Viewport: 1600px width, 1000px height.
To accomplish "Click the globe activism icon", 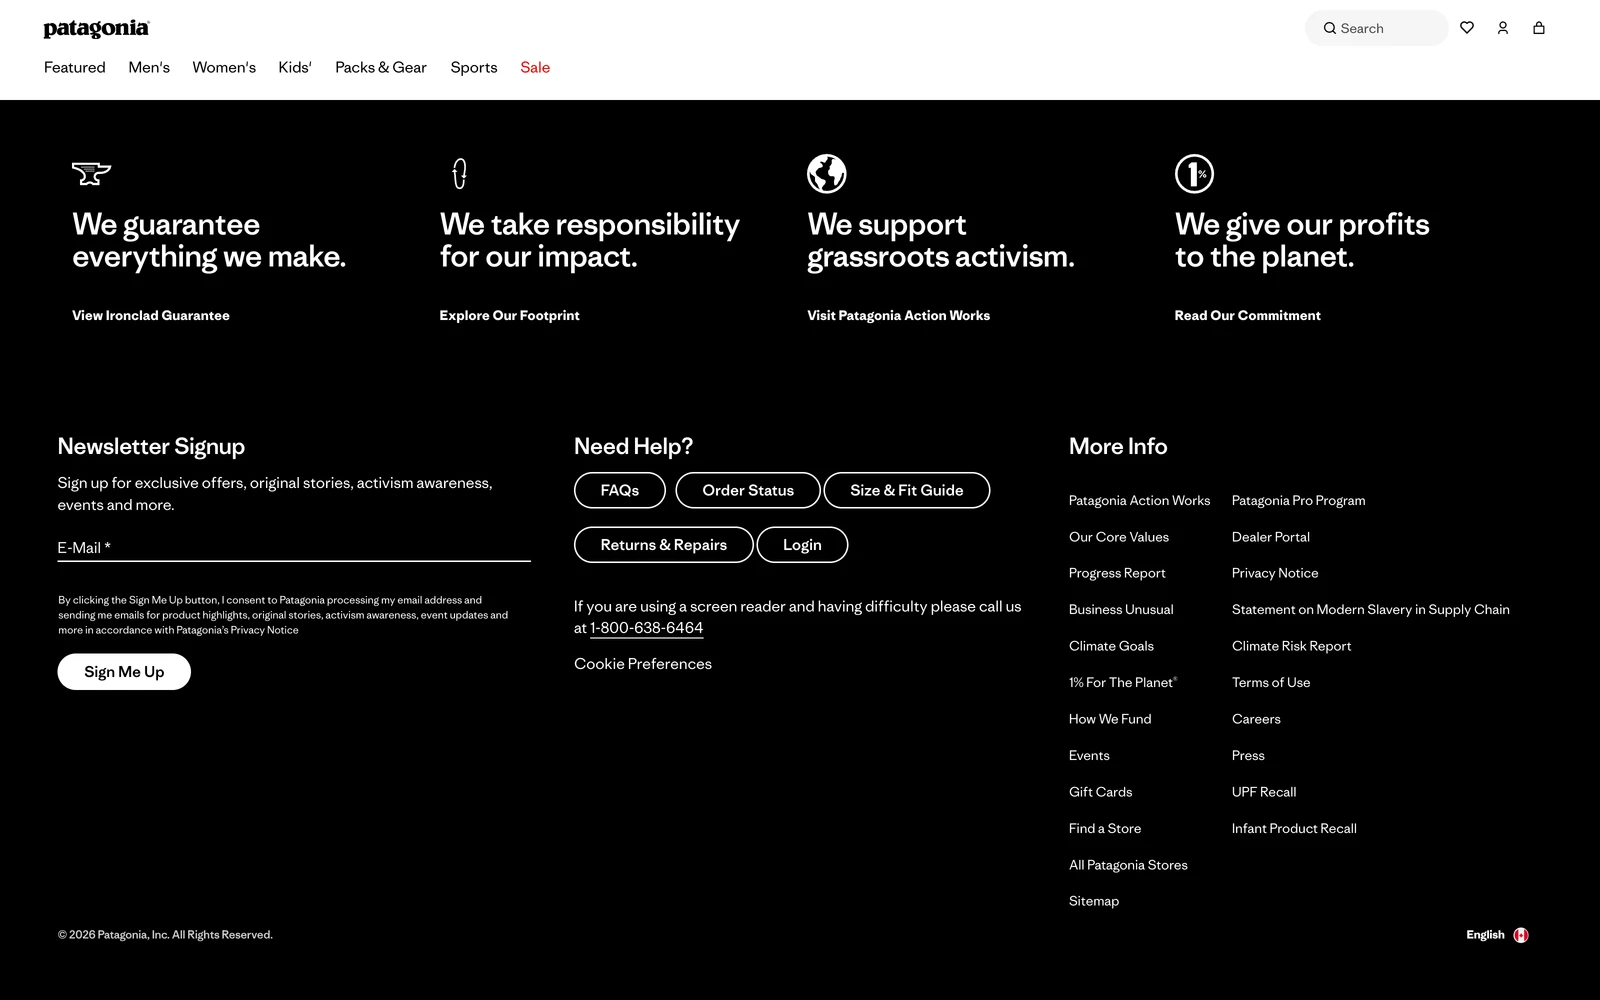I will tap(827, 174).
